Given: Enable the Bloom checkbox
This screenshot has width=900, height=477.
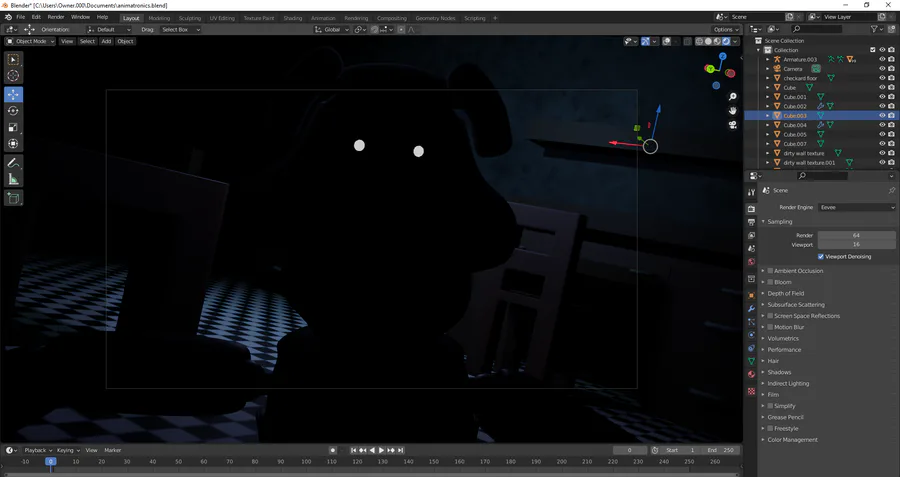Looking at the screenshot, I should click(x=770, y=282).
